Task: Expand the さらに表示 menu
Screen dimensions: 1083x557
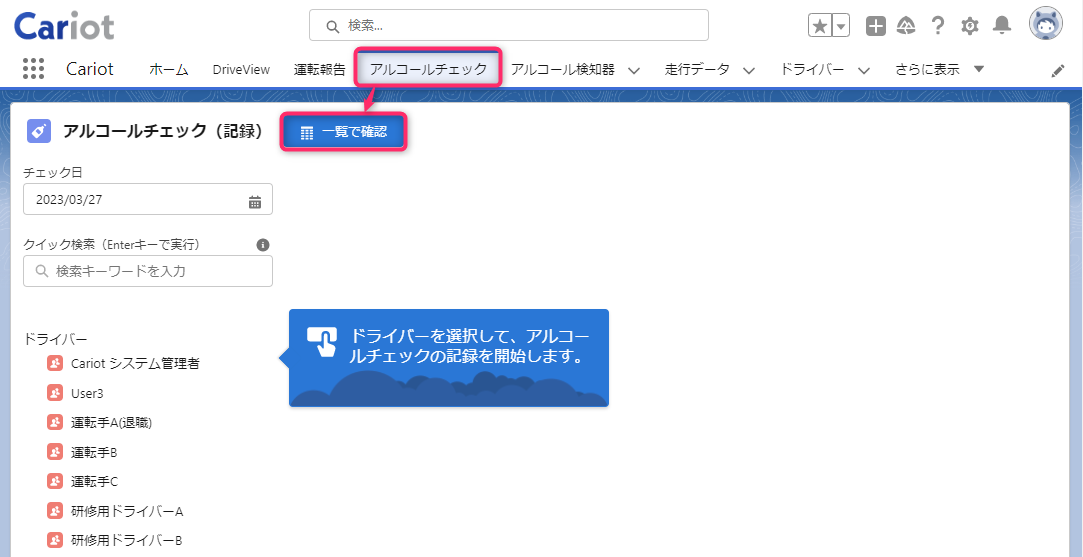Action: point(939,69)
